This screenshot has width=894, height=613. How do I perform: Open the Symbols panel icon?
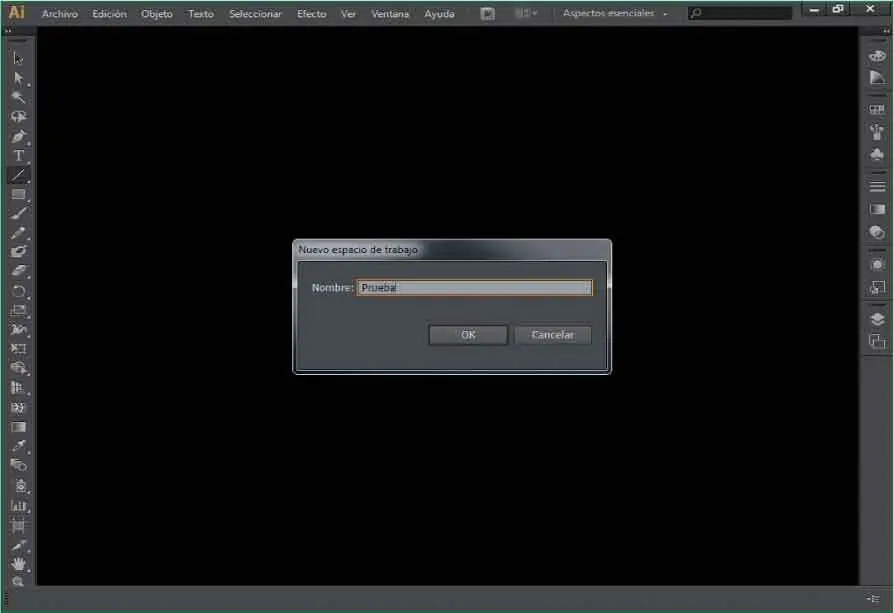click(x=877, y=155)
